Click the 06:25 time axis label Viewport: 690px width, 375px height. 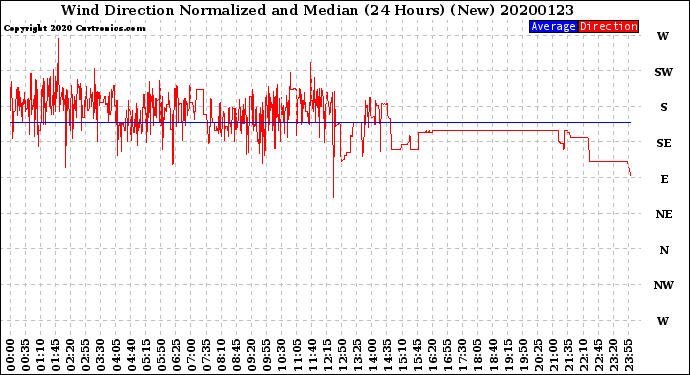pos(176,355)
